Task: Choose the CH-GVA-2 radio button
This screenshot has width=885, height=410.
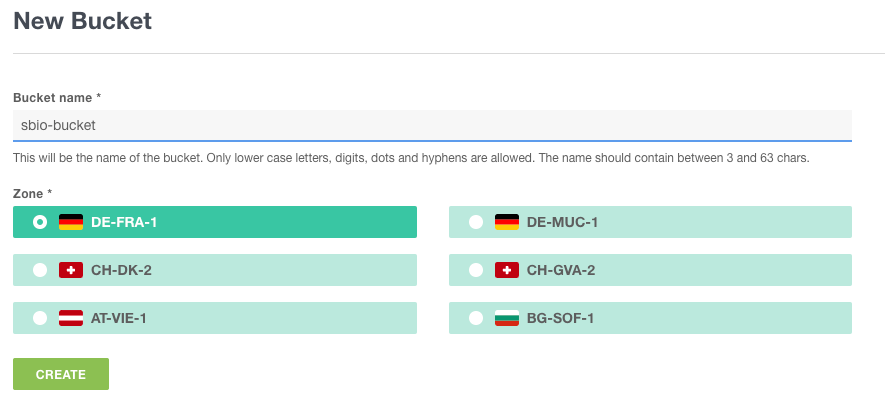Action: [476, 270]
